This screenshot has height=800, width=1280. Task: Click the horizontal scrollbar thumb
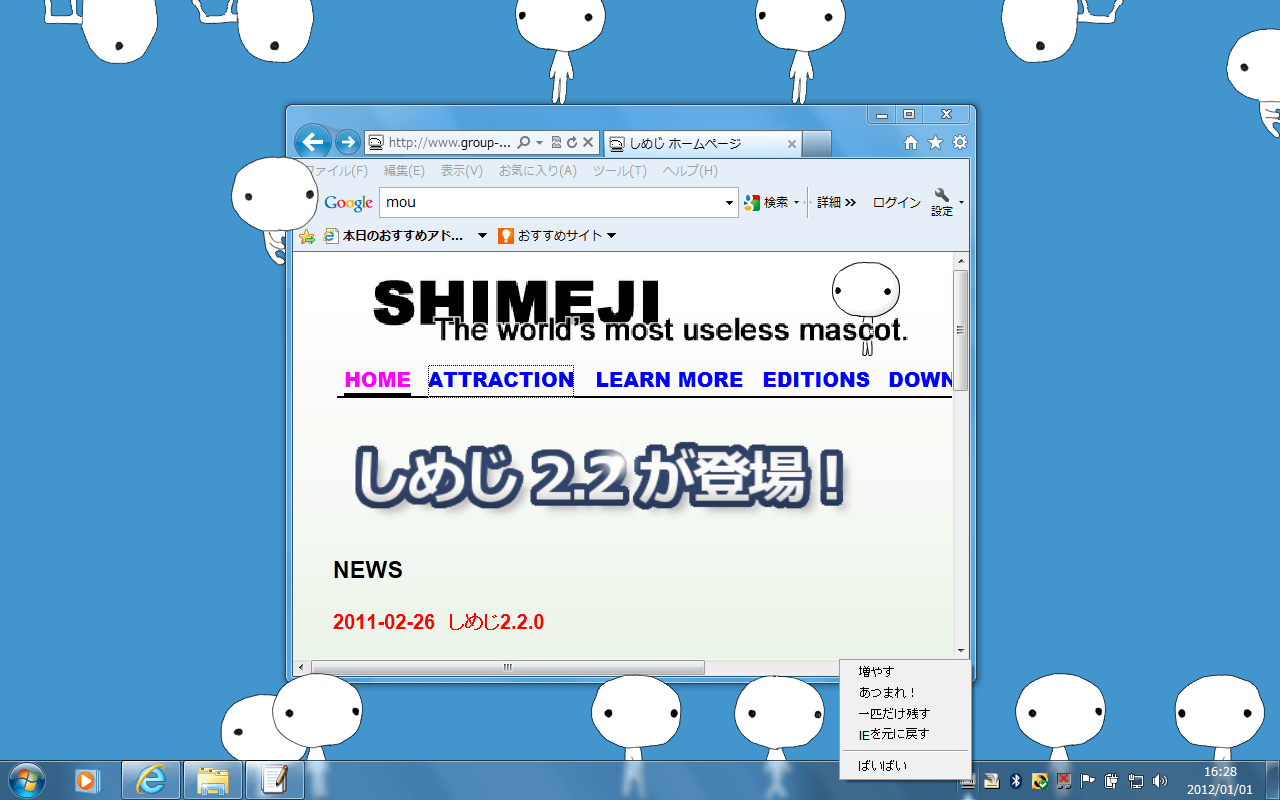[x=508, y=667]
